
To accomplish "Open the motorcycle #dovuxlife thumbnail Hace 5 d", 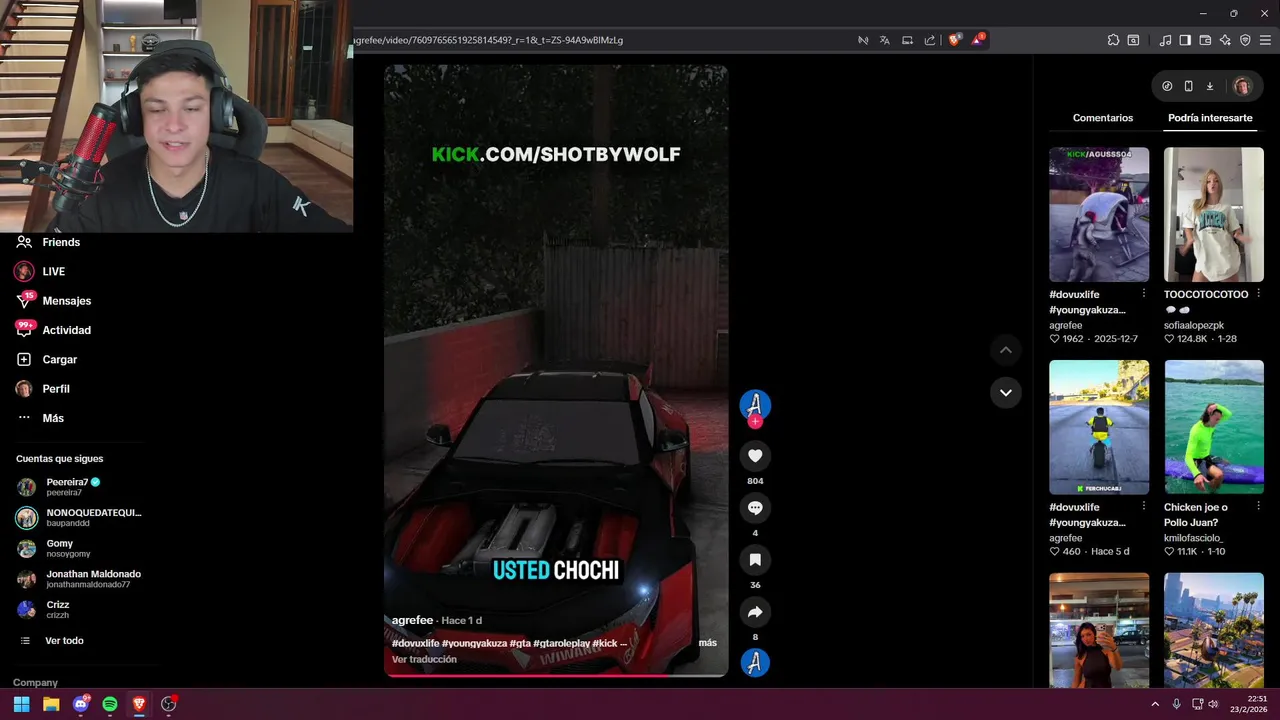I will (x=1099, y=427).
